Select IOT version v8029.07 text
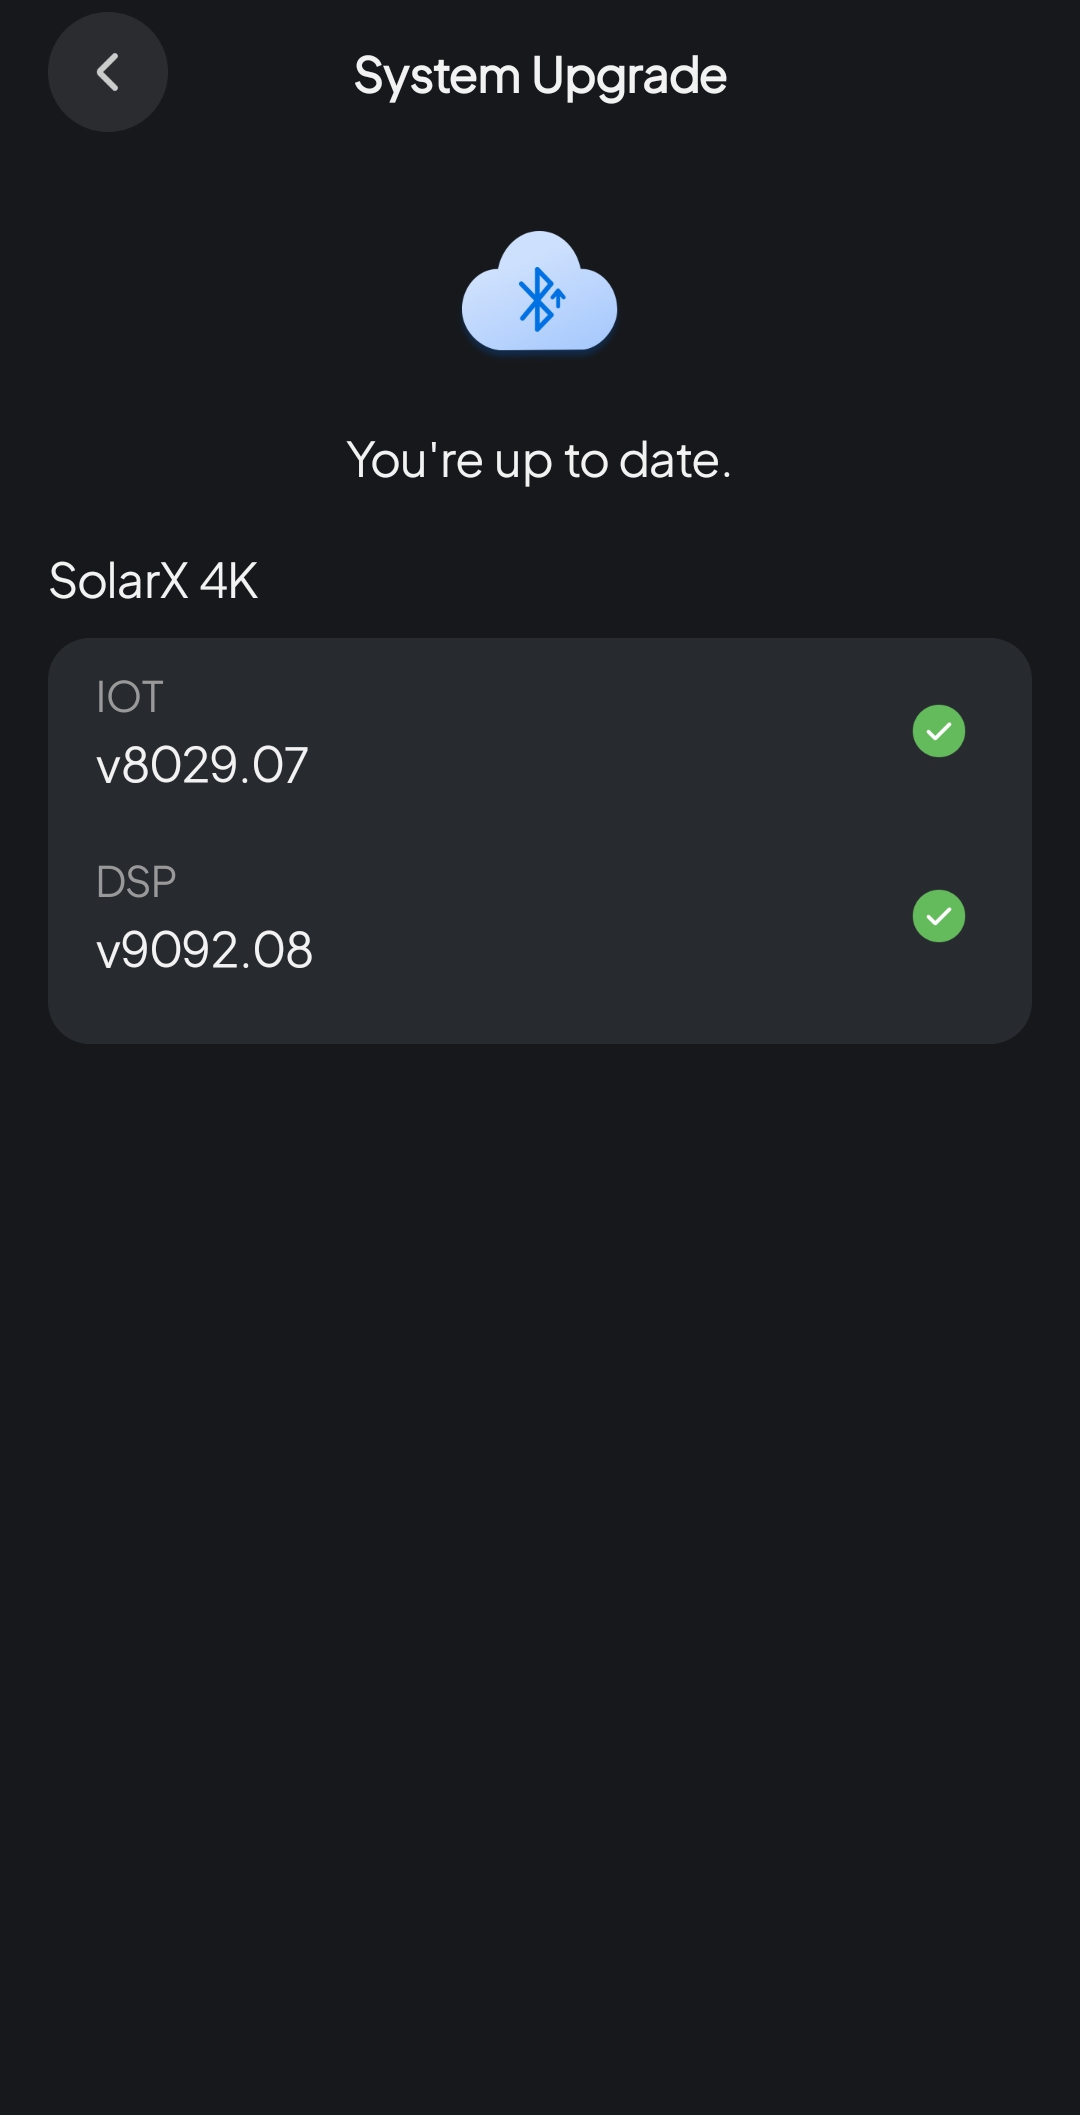This screenshot has width=1080, height=2115. 202,765
